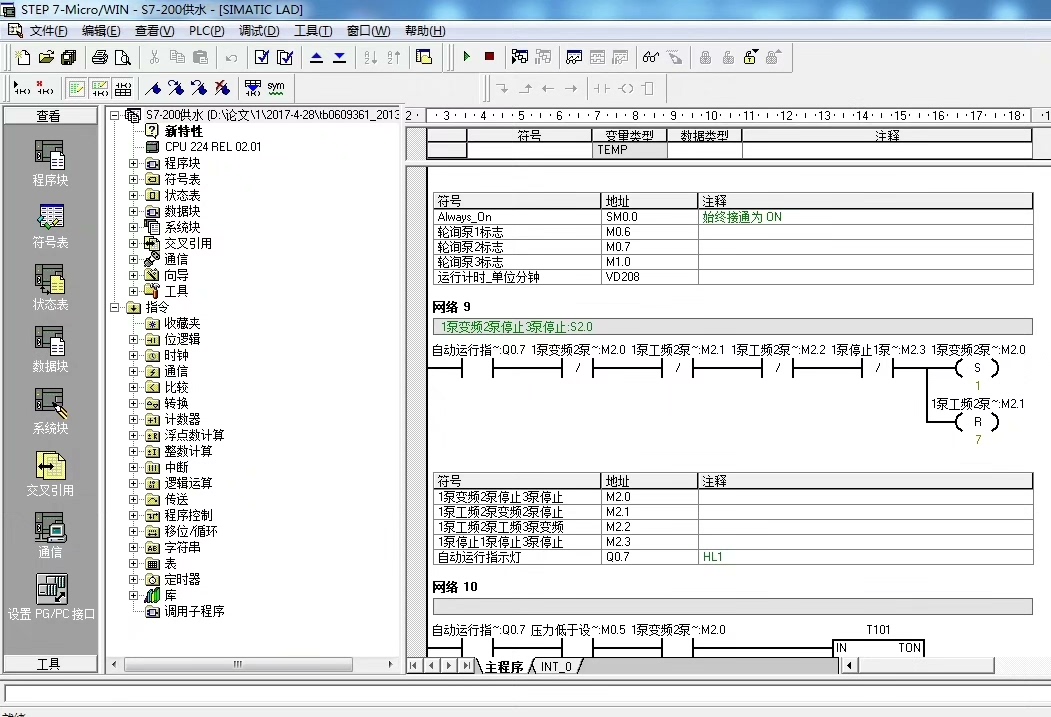Open the 调试(D) menu

tap(259, 31)
